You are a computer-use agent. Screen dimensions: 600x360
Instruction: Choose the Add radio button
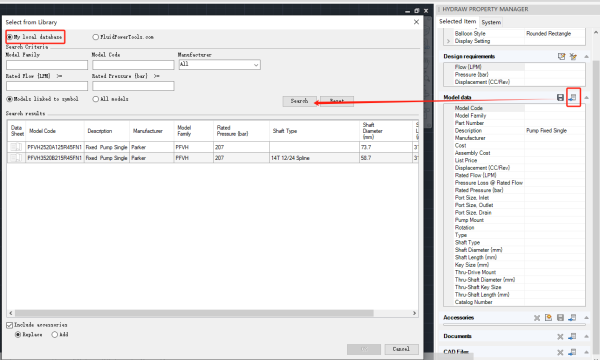tap(55, 335)
